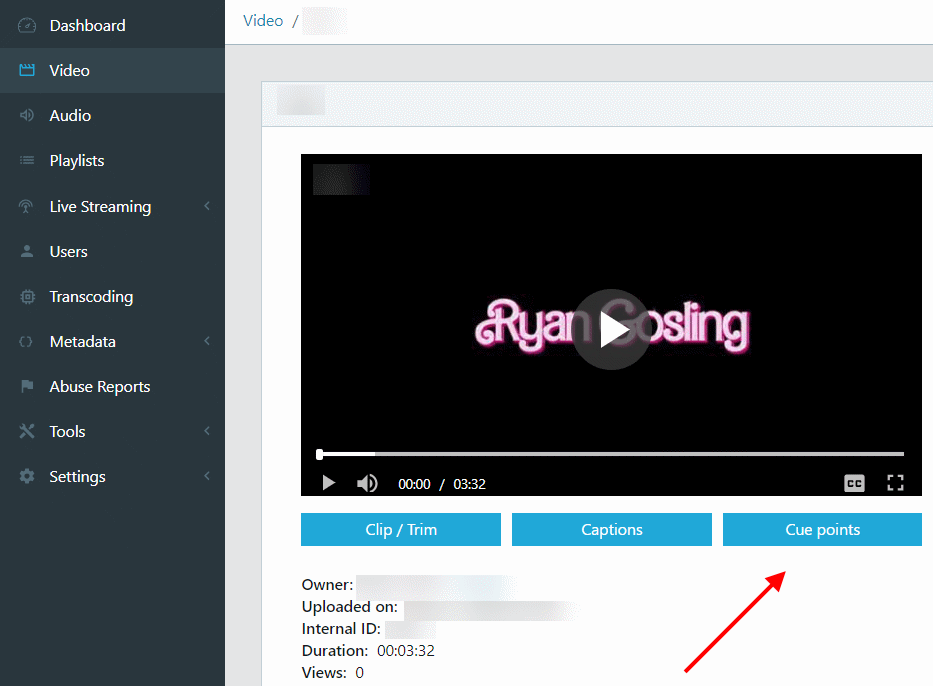Click the 00:00 current time display
Screen dimensions: 933x686
point(414,484)
